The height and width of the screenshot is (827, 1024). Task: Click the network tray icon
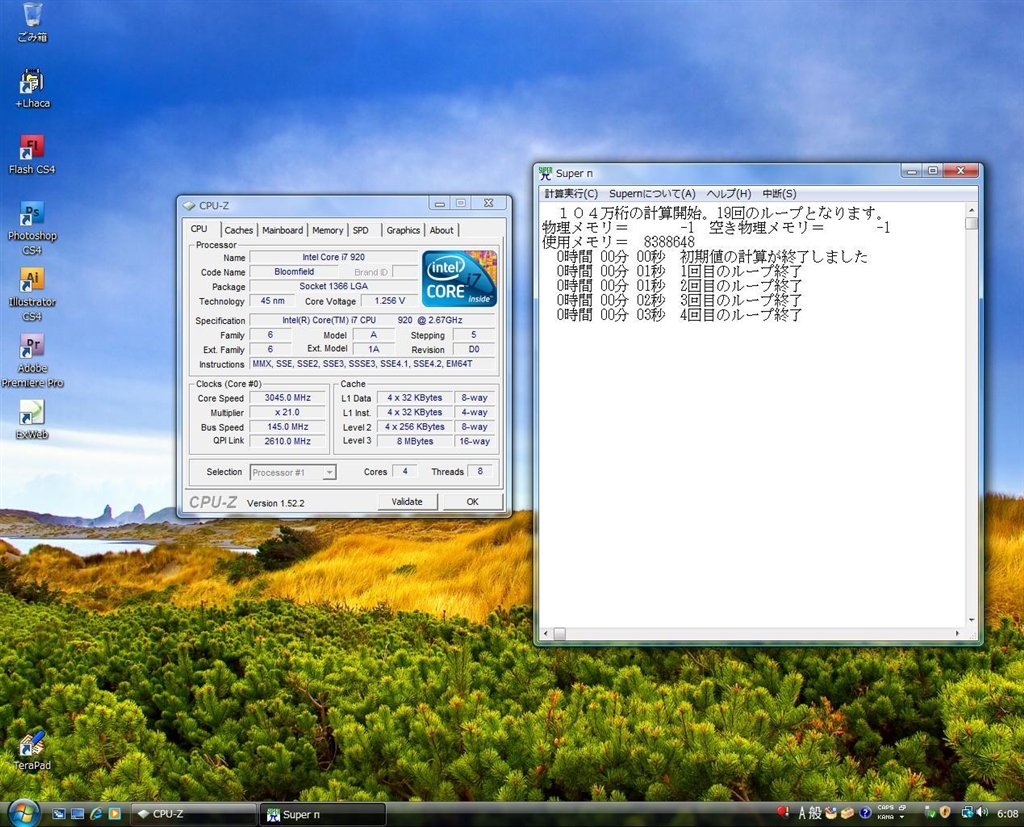tap(967, 813)
